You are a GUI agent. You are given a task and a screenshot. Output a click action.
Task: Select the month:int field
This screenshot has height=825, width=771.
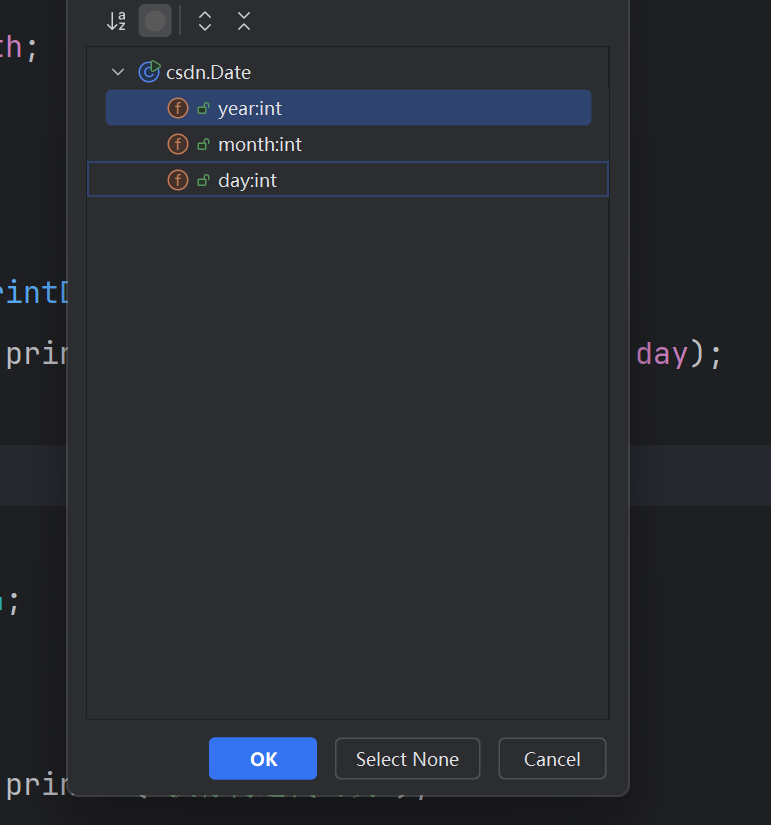tap(348, 144)
